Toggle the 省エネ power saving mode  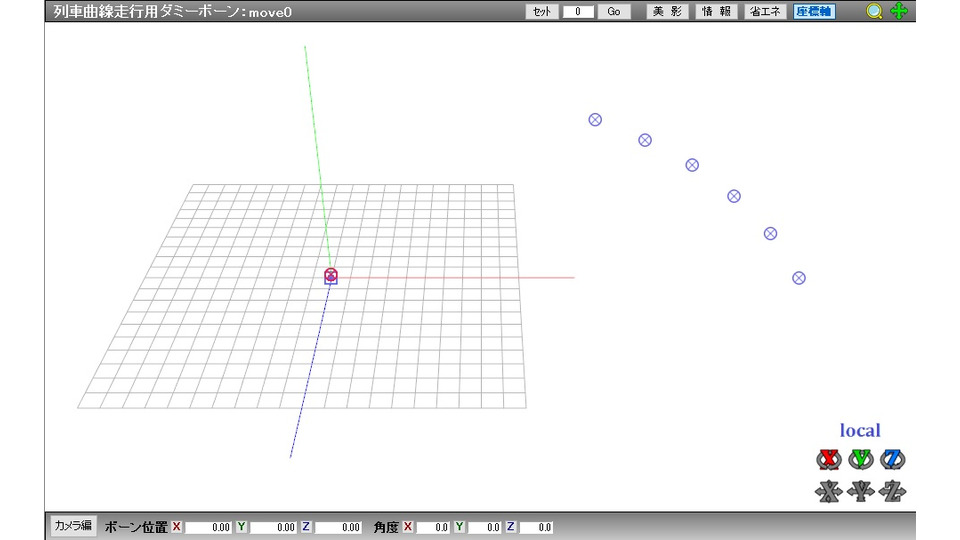click(x=766, y=12)
